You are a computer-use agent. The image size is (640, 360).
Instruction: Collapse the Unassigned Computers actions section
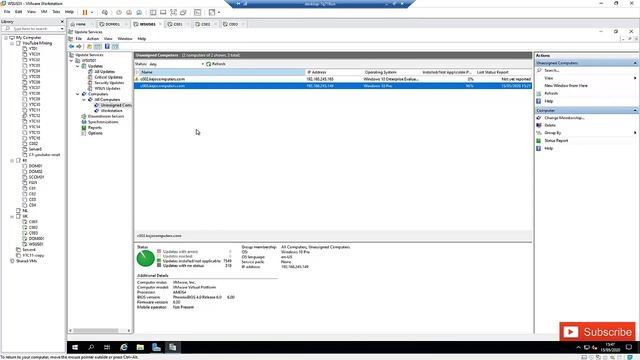pyautogui.click(x=635, y=63)
